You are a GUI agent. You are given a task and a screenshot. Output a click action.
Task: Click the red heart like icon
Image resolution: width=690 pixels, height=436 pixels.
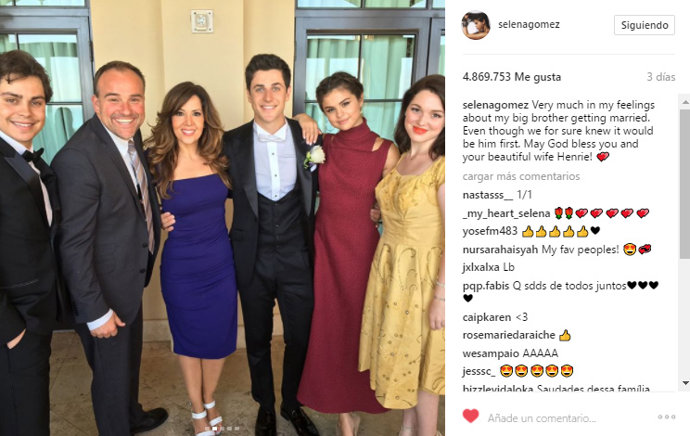470,416
